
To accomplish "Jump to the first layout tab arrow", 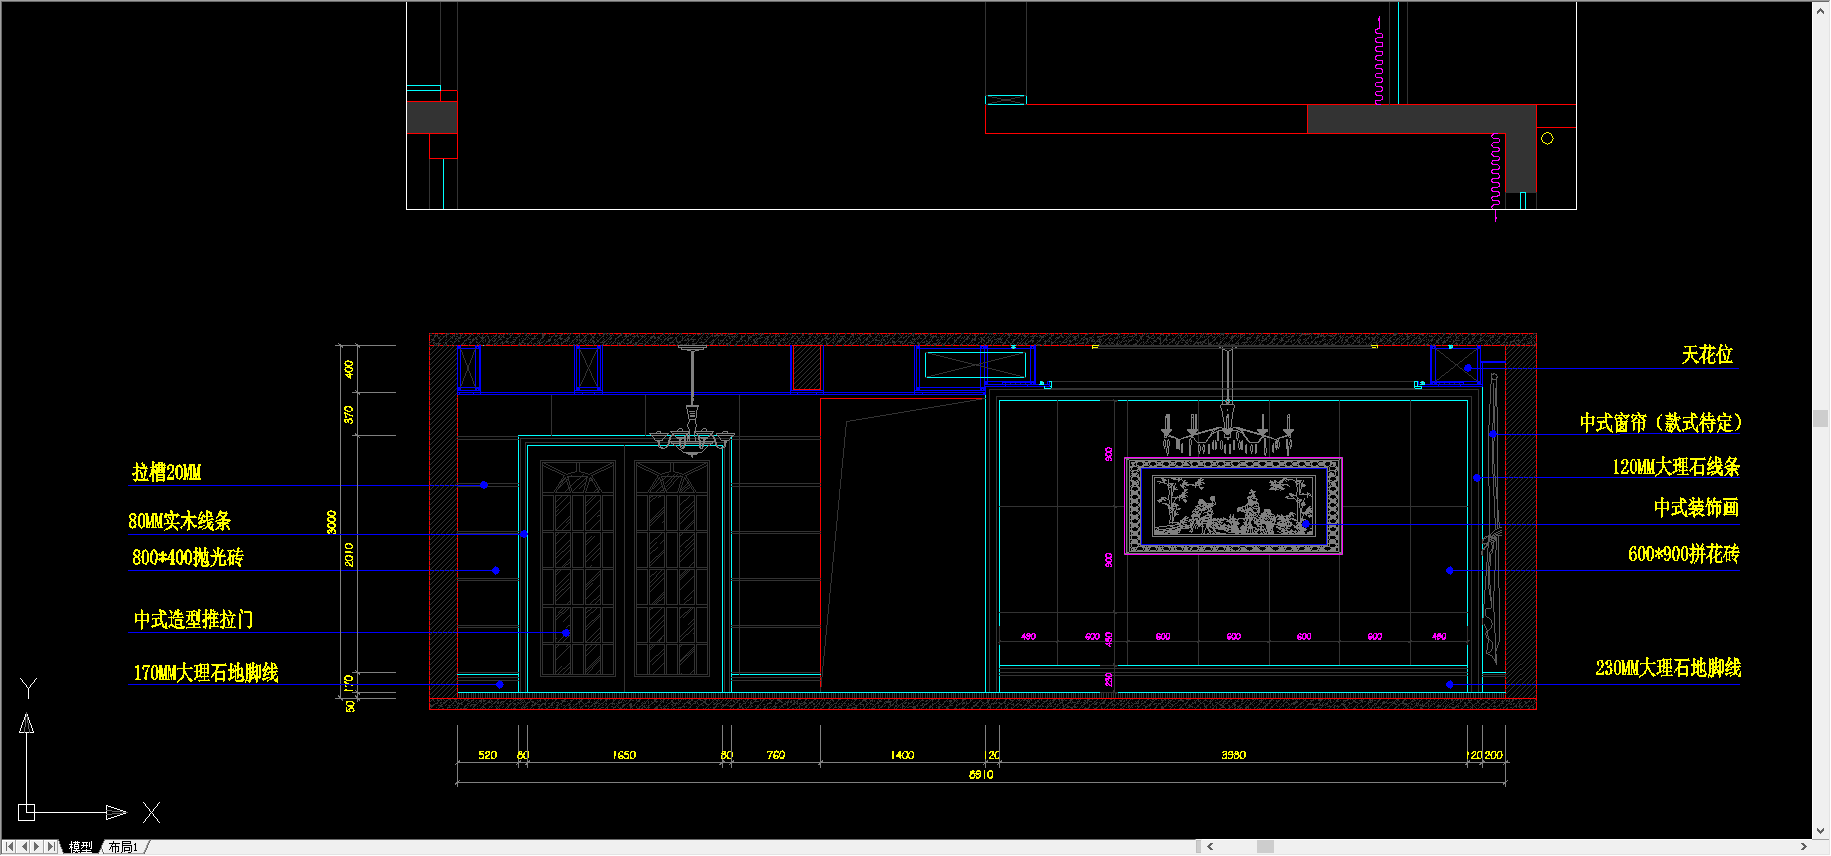I will coord(9,847).
